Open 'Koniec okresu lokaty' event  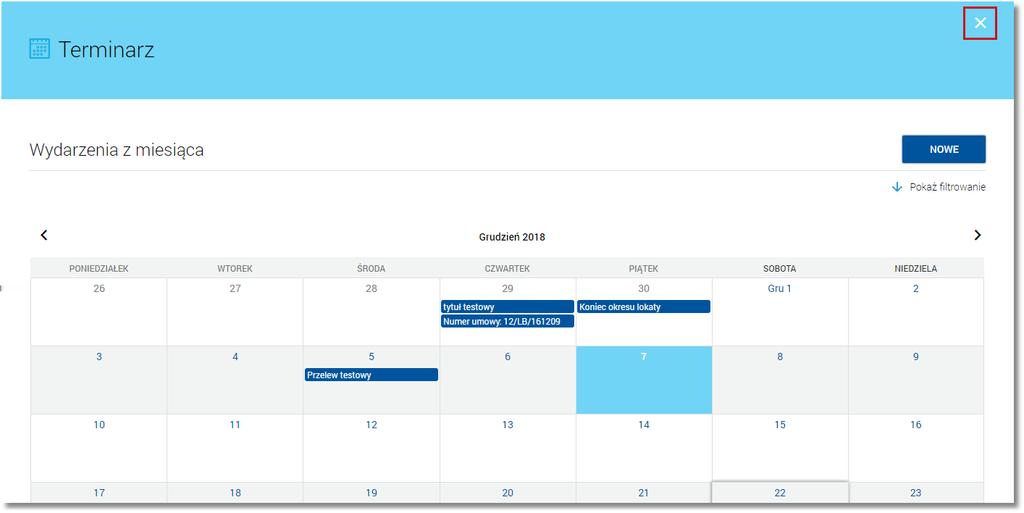point(643,307)
